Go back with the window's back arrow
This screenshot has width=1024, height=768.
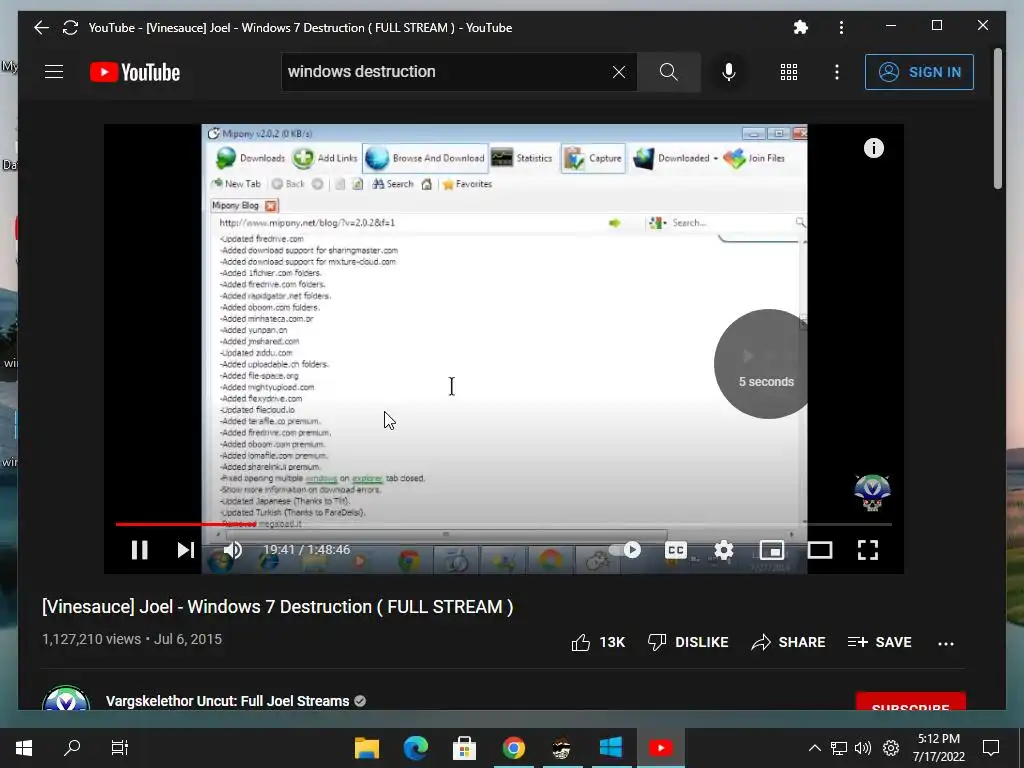41,27
